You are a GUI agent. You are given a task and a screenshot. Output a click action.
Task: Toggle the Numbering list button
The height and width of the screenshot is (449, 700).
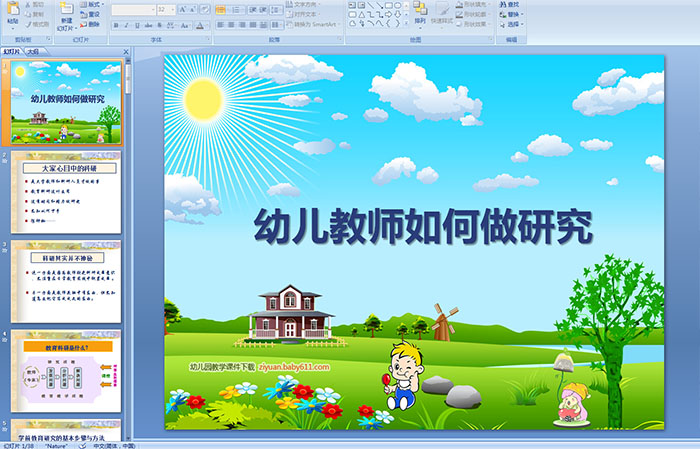coord(237,10)
